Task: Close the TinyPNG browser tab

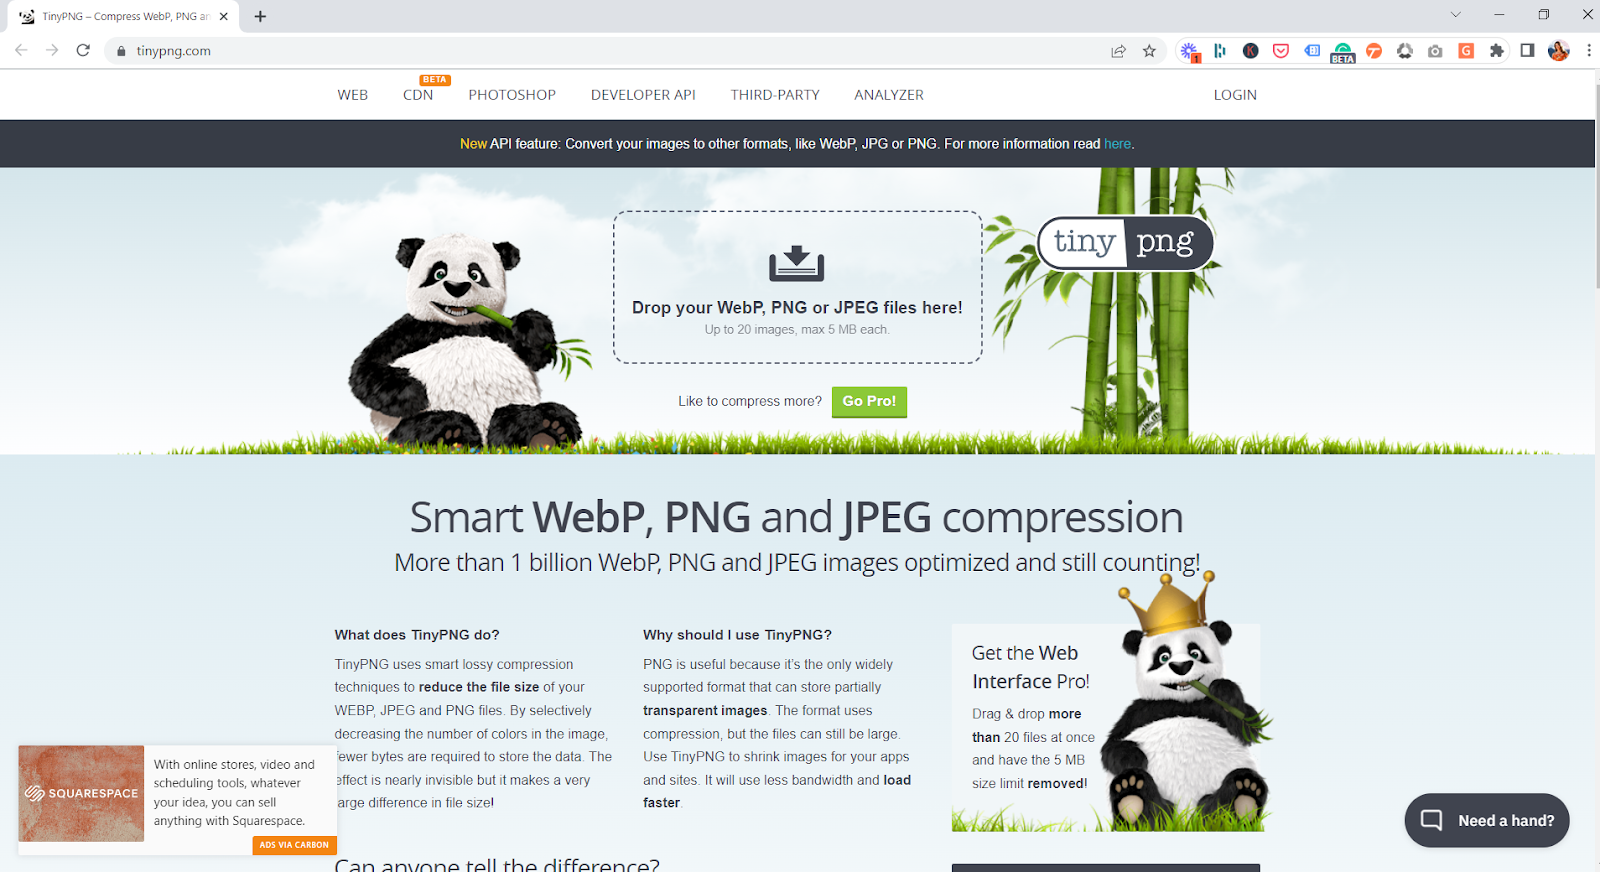Action: [224, 16]
